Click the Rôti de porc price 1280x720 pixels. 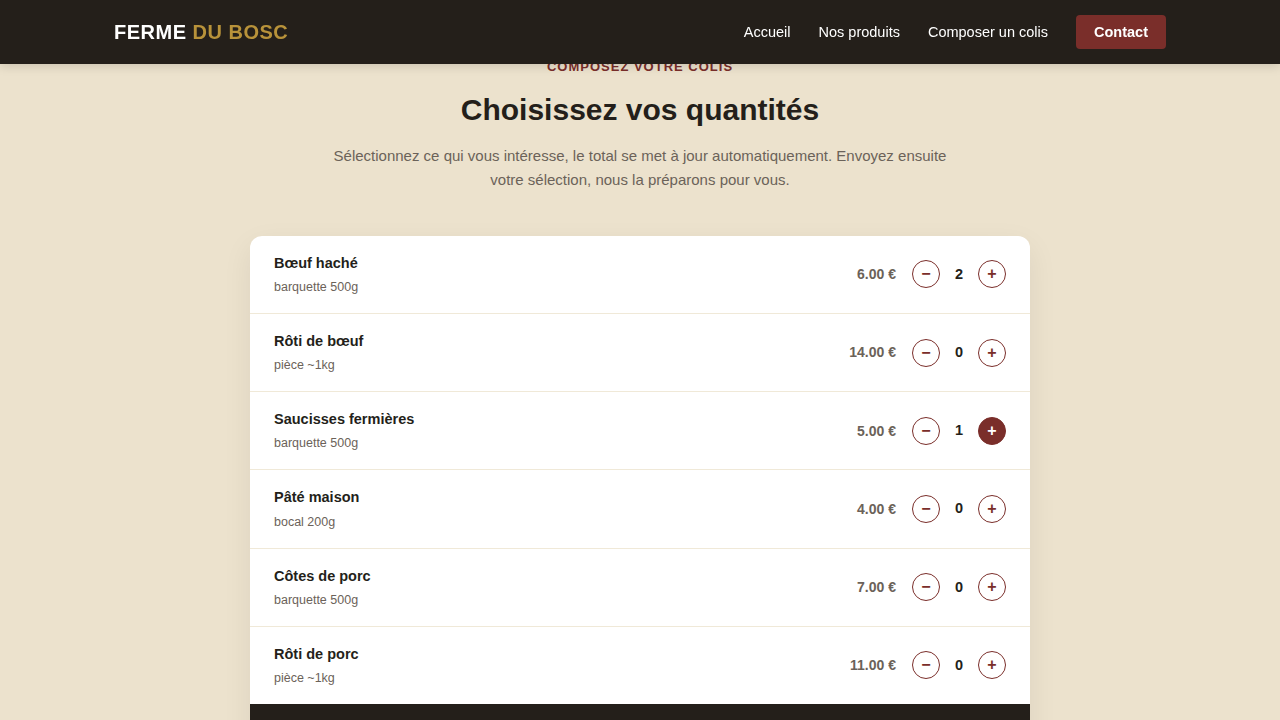point(873,665)
